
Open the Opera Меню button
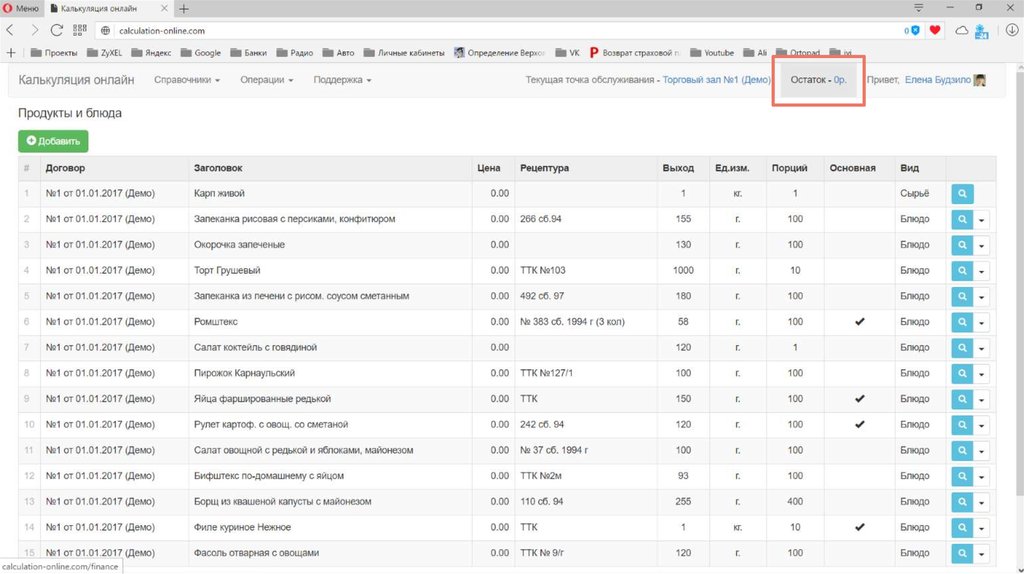click(x=22, y=8)
